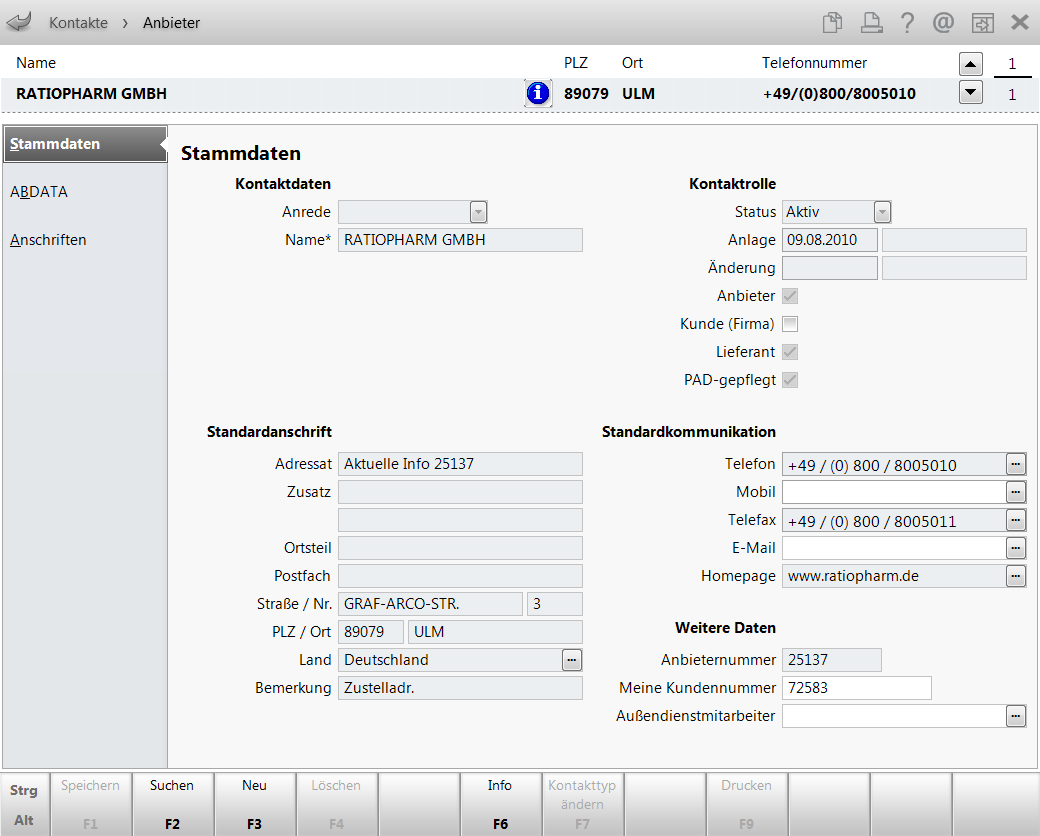1040x836 pixels.
Task: Click the Telefonnummer column header
Action: 814,63
